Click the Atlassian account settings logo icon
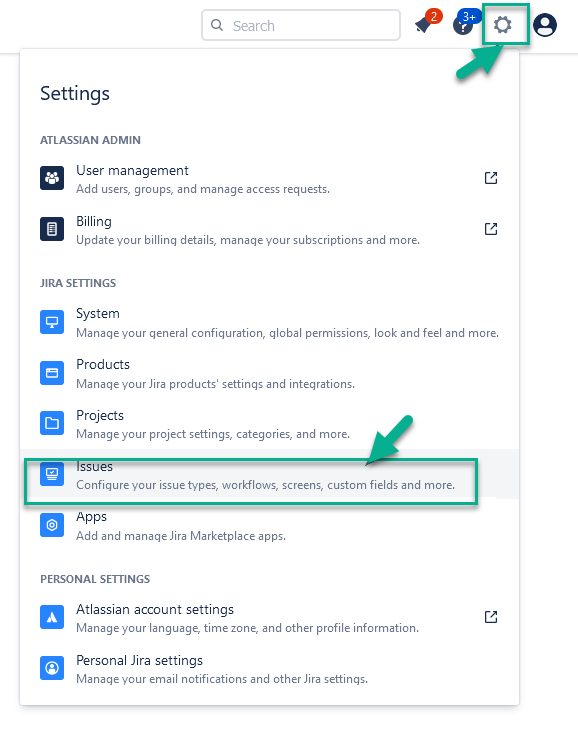The image size is (578, 750). (x=52, y=617)
